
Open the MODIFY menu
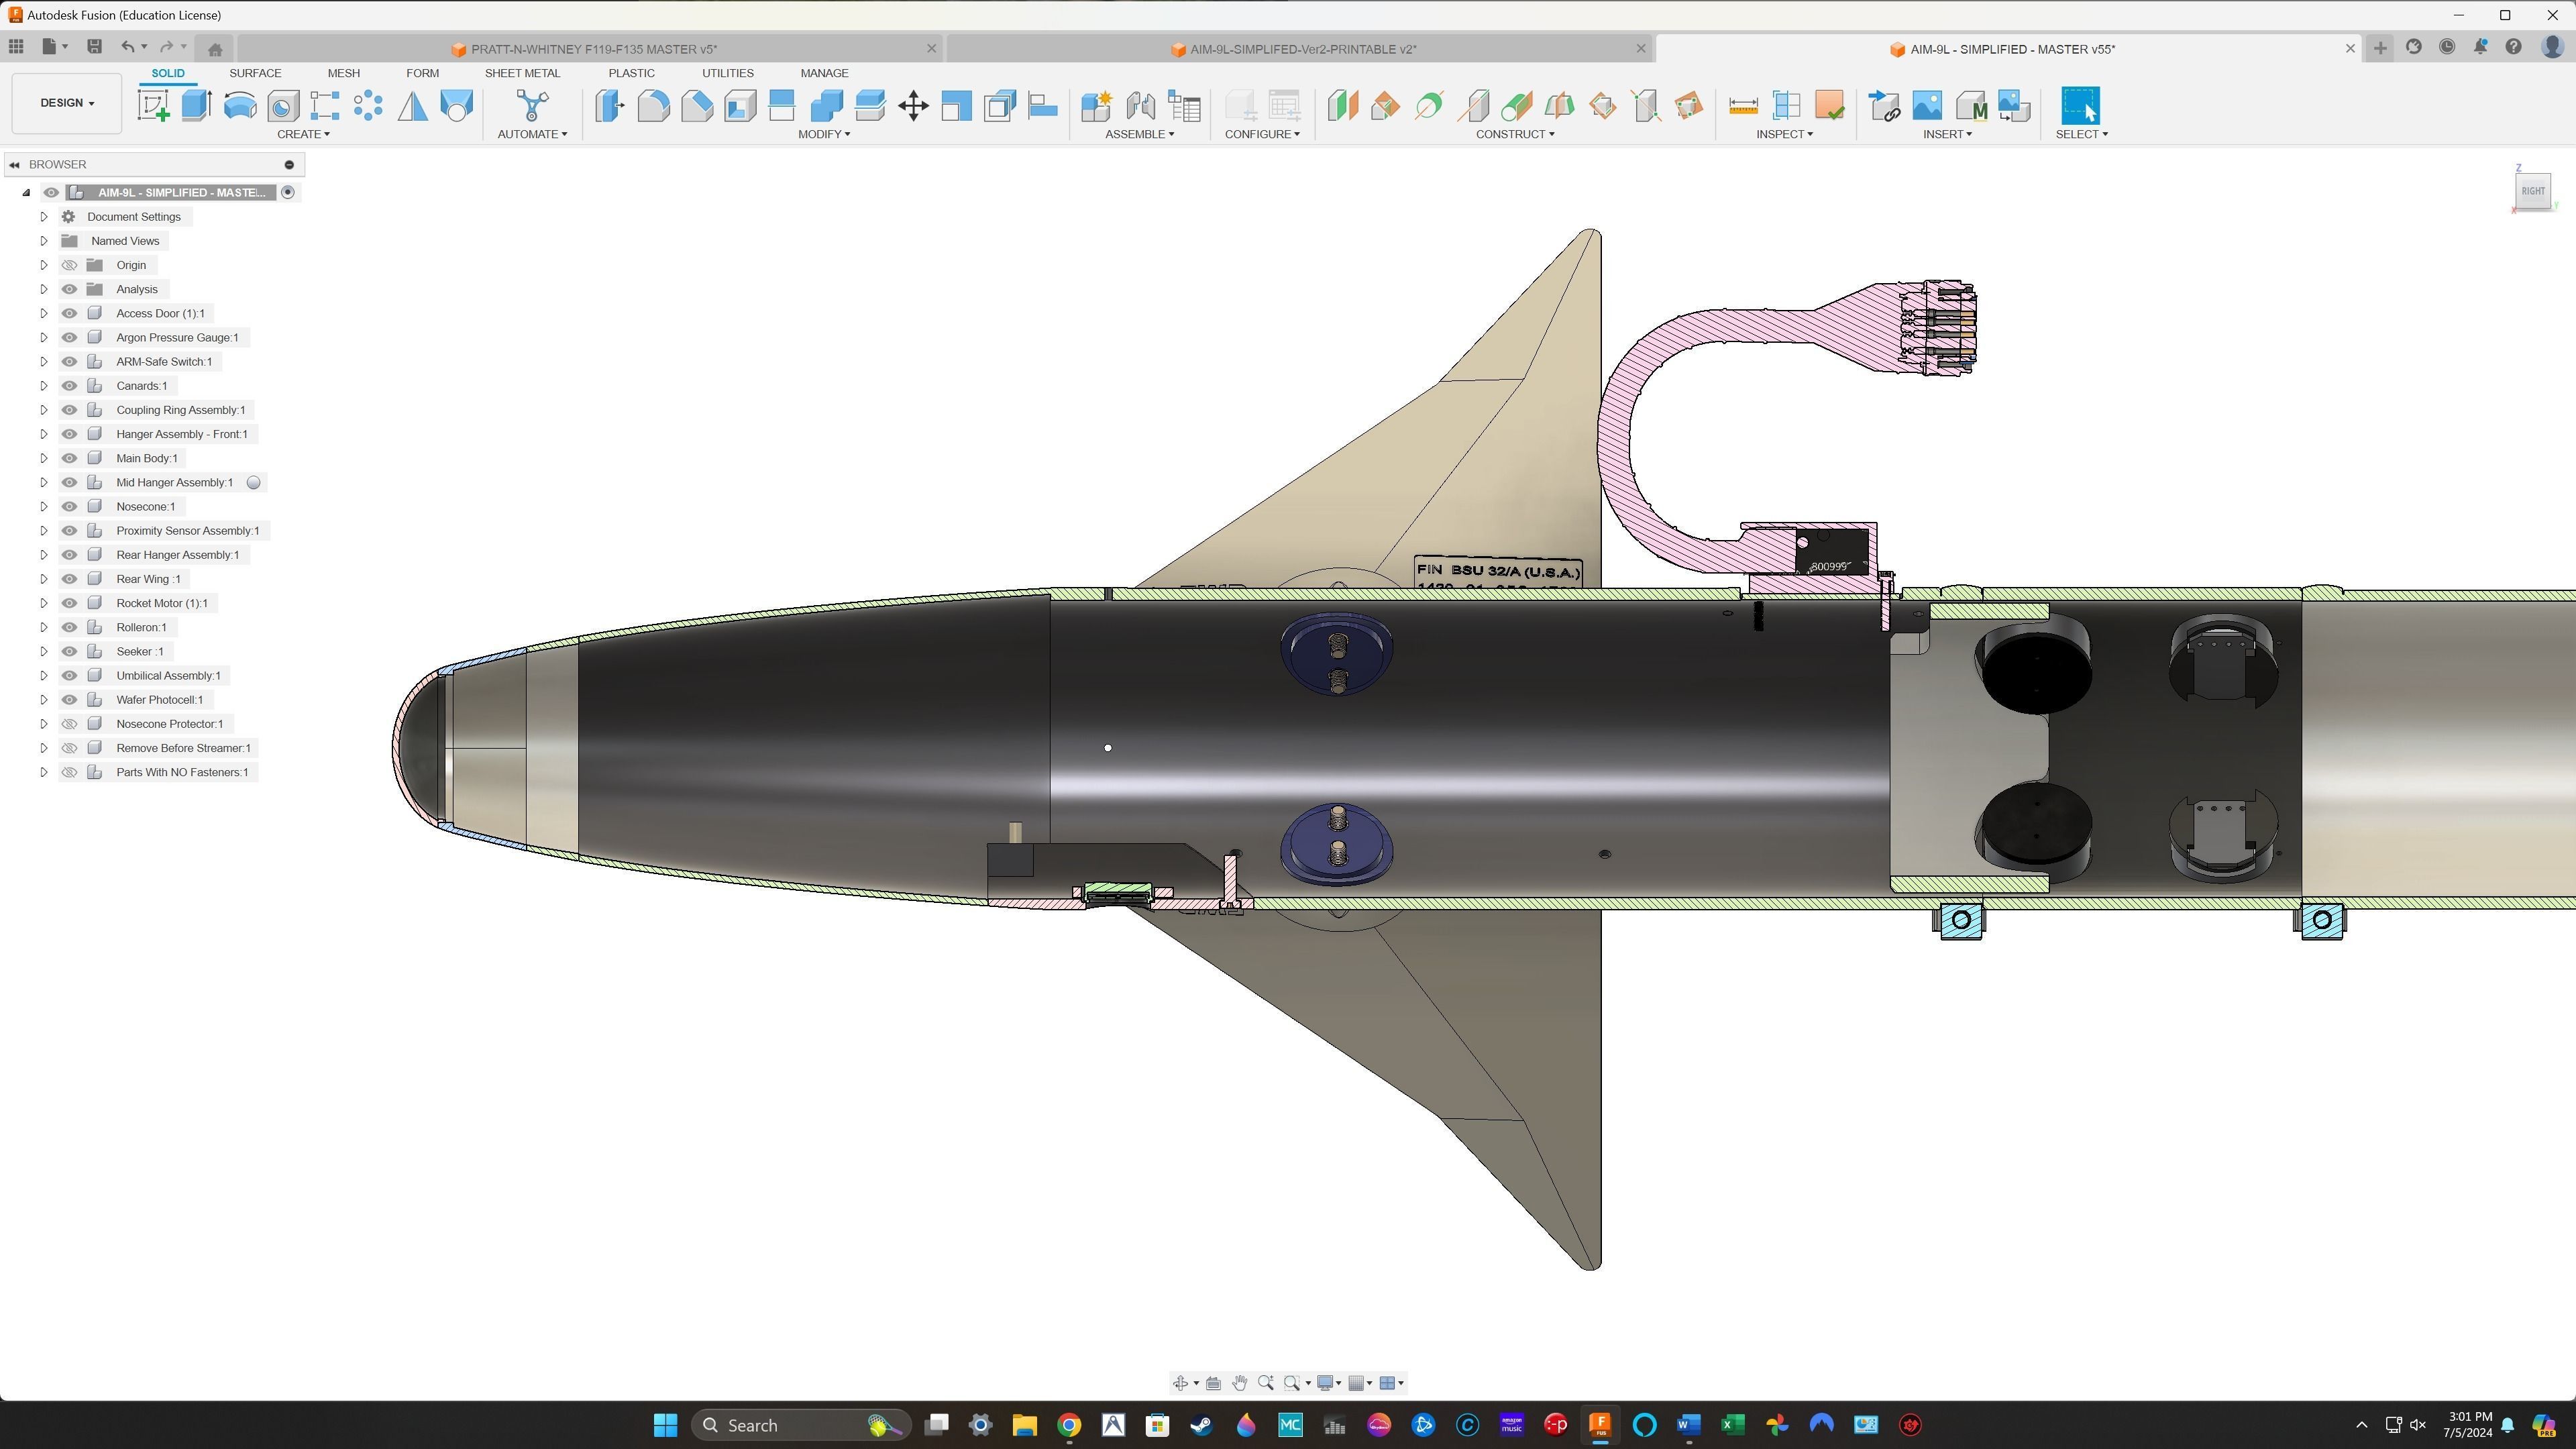pos(823,134)
